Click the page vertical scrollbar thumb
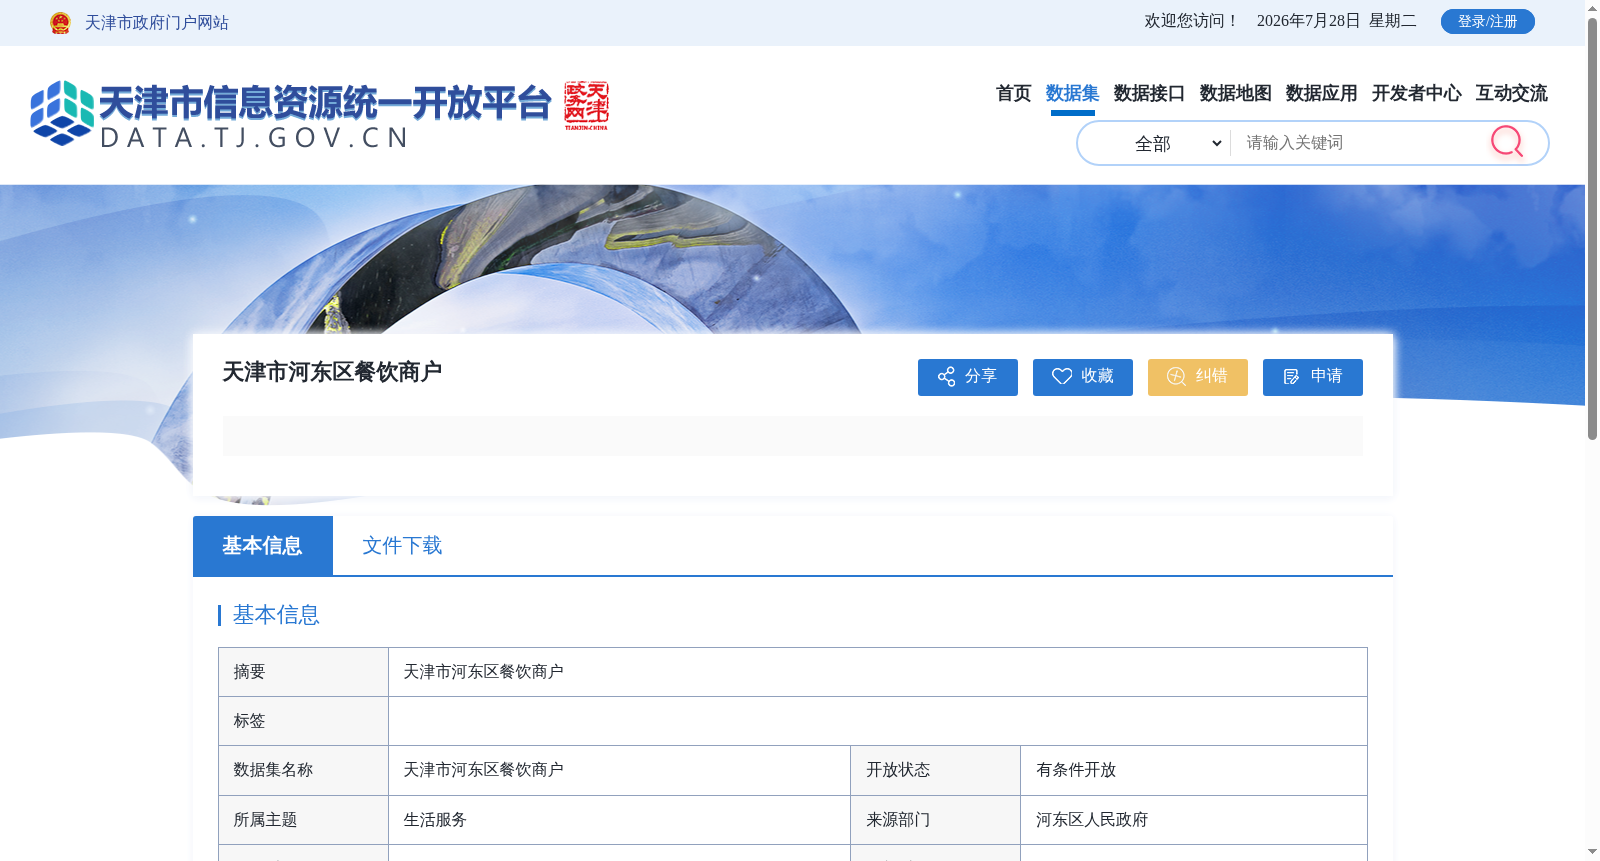 click(x=1592, y=229)
